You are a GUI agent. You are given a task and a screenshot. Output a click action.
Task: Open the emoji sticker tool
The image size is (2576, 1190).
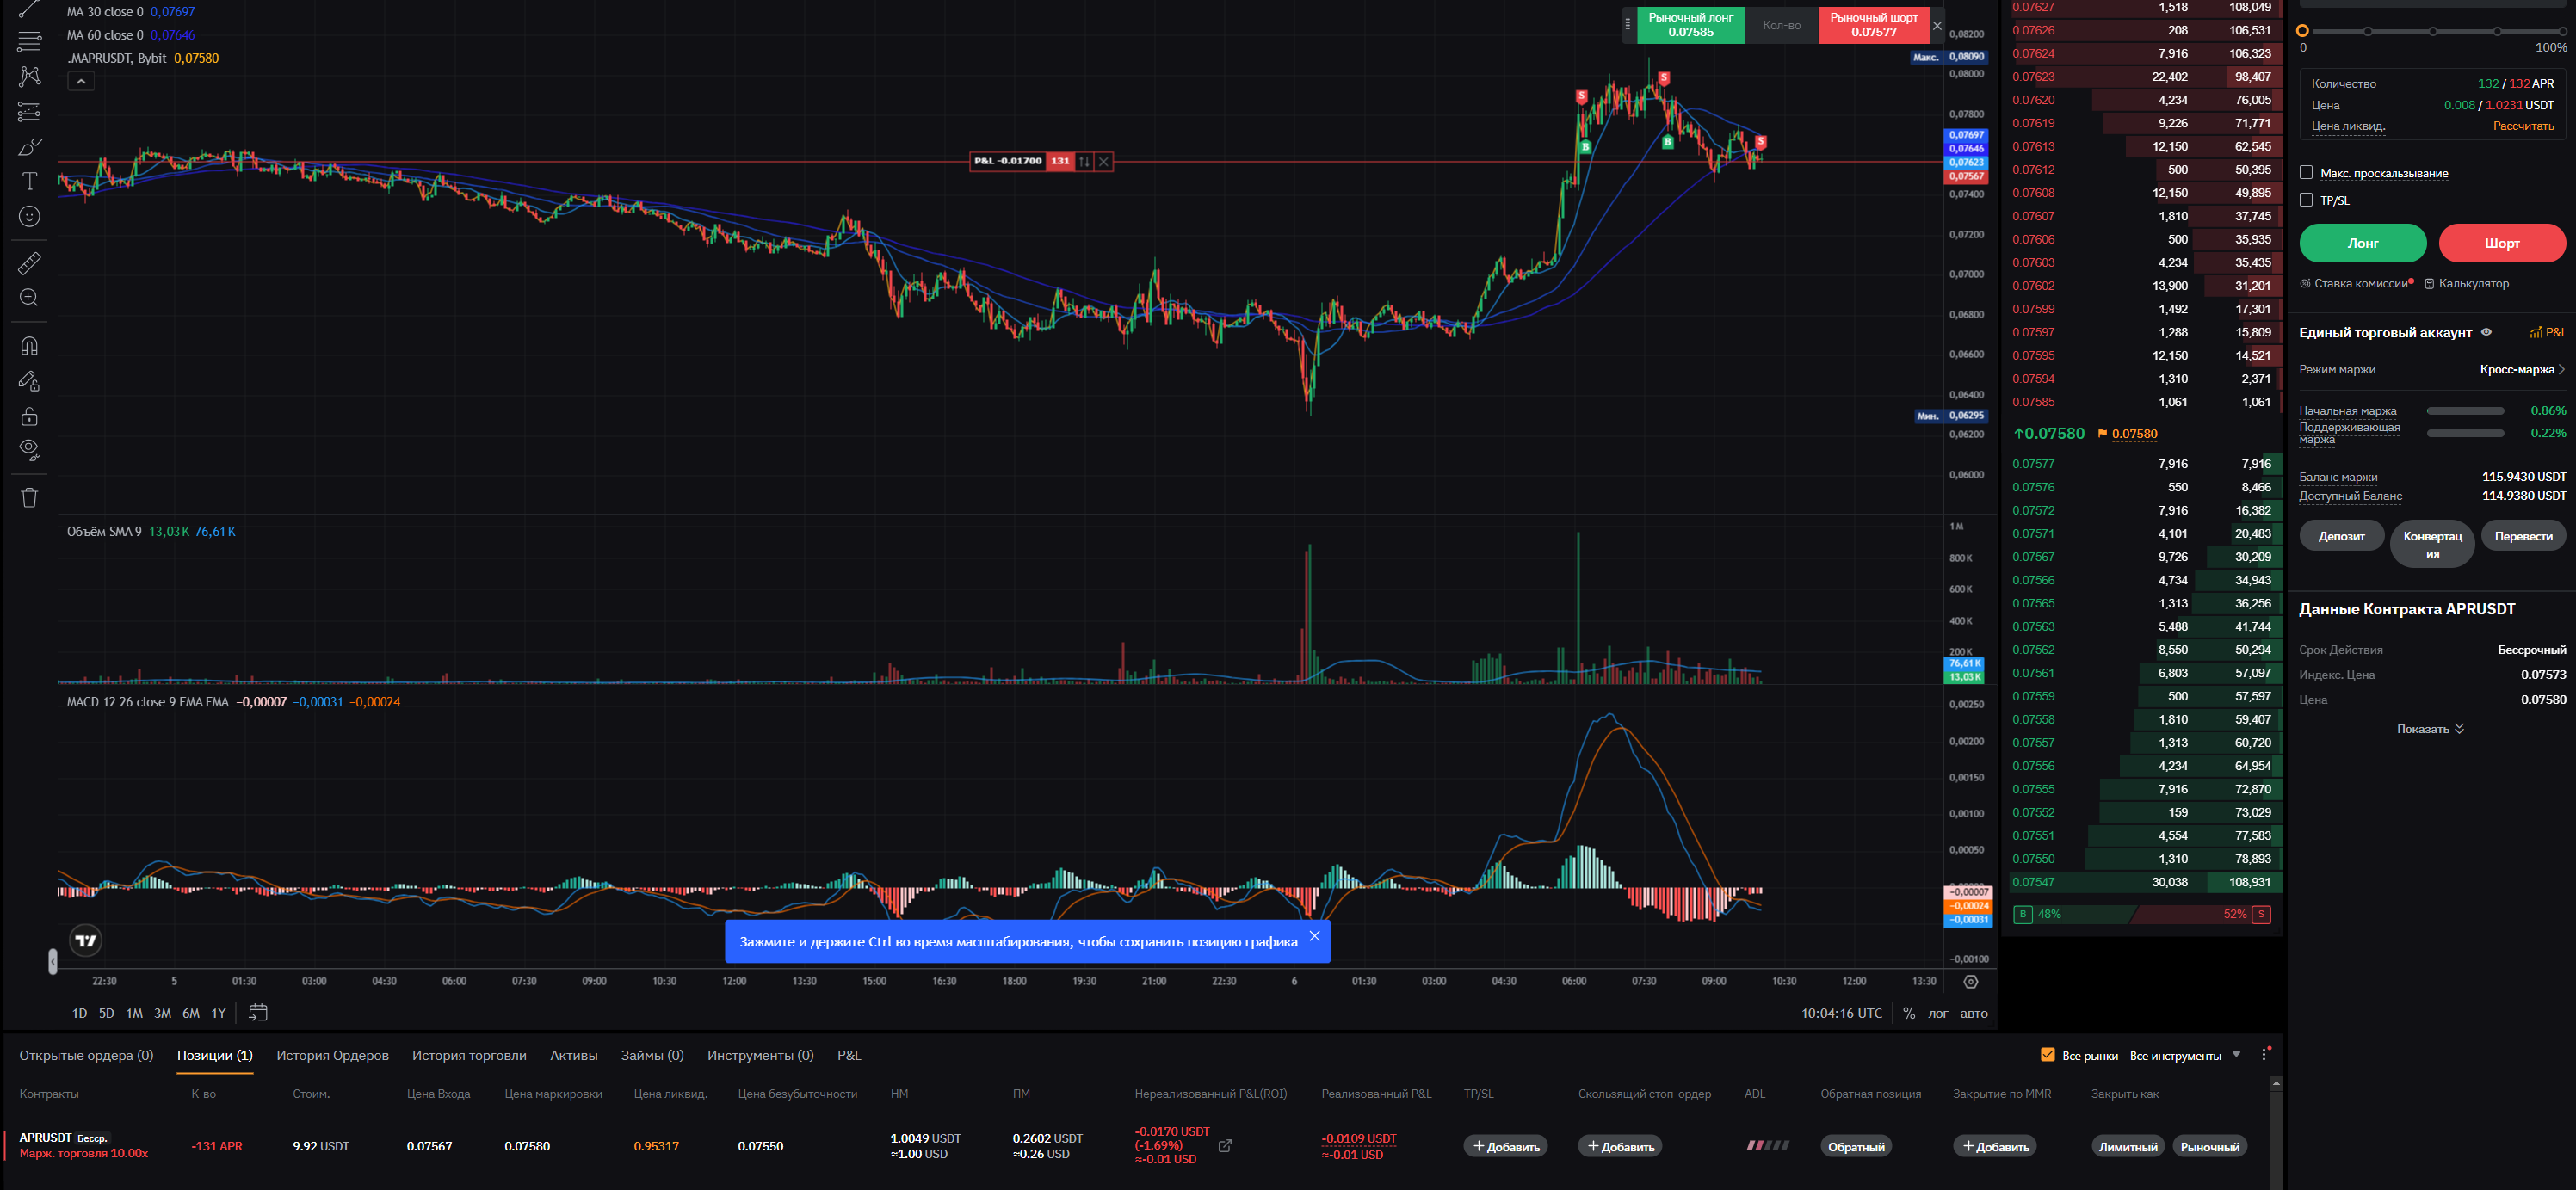point(29,217)
